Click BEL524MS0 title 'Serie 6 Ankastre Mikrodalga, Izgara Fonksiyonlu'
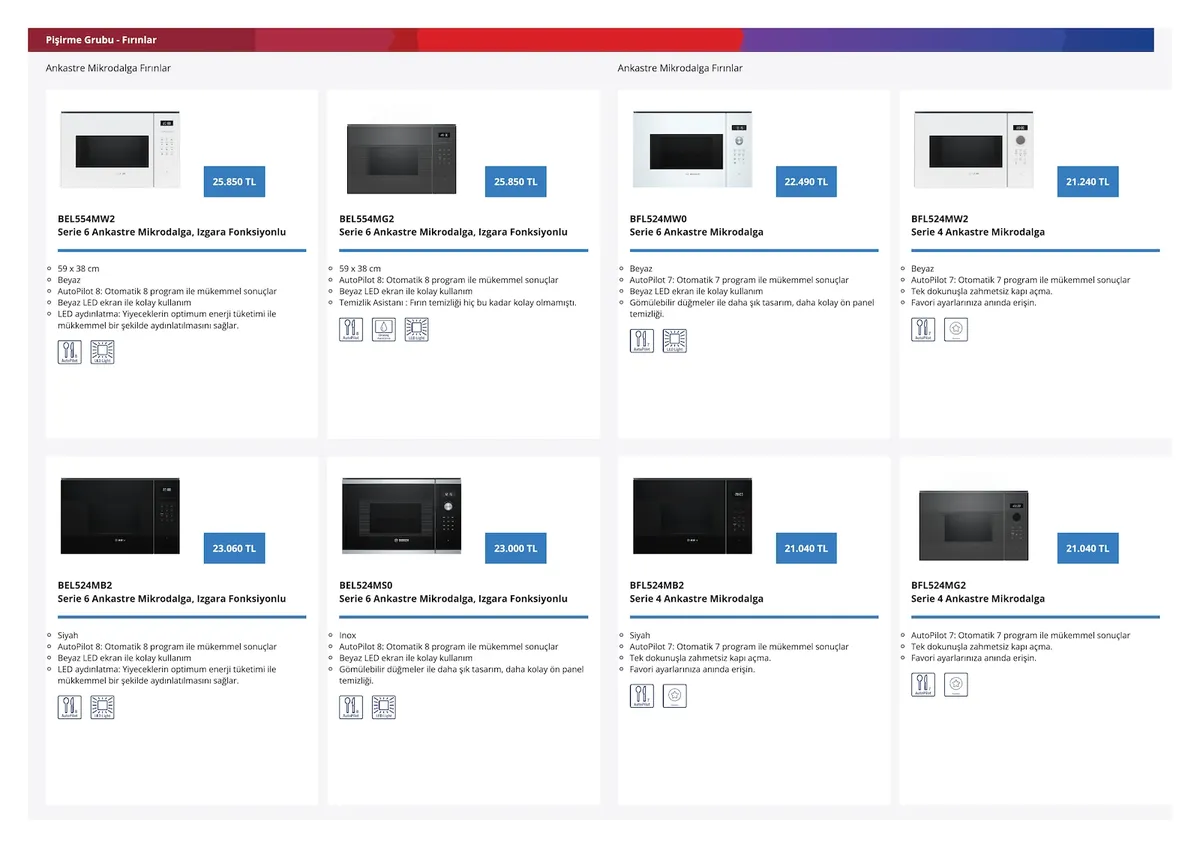The width and height of the screenshot is (1200, 848). [453, 599]
